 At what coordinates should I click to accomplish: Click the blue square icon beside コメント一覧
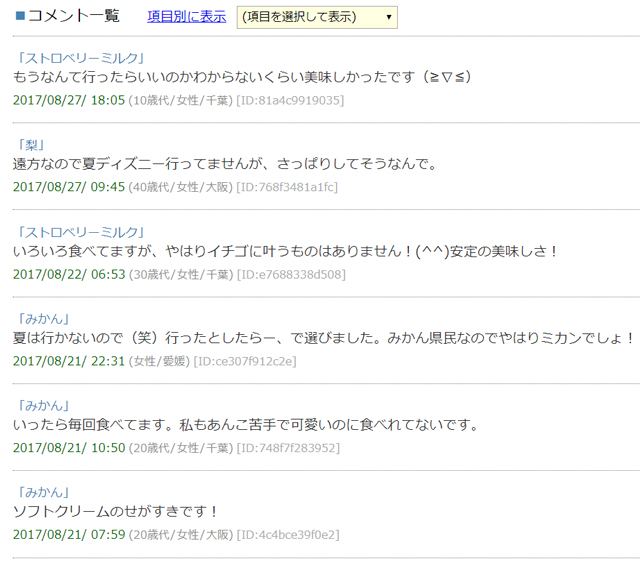coord(19,16)
